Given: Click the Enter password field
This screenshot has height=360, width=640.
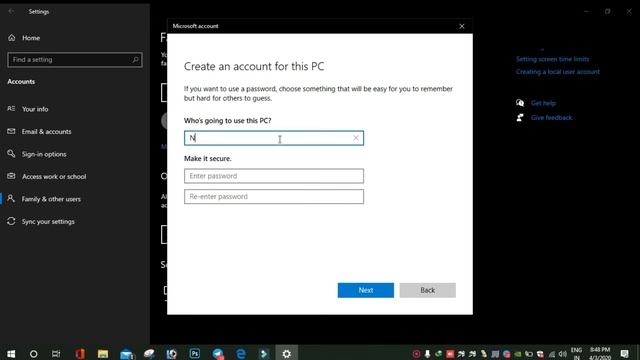Looking at the screenshot, I should pyautogui.click(x=274, y=176).
